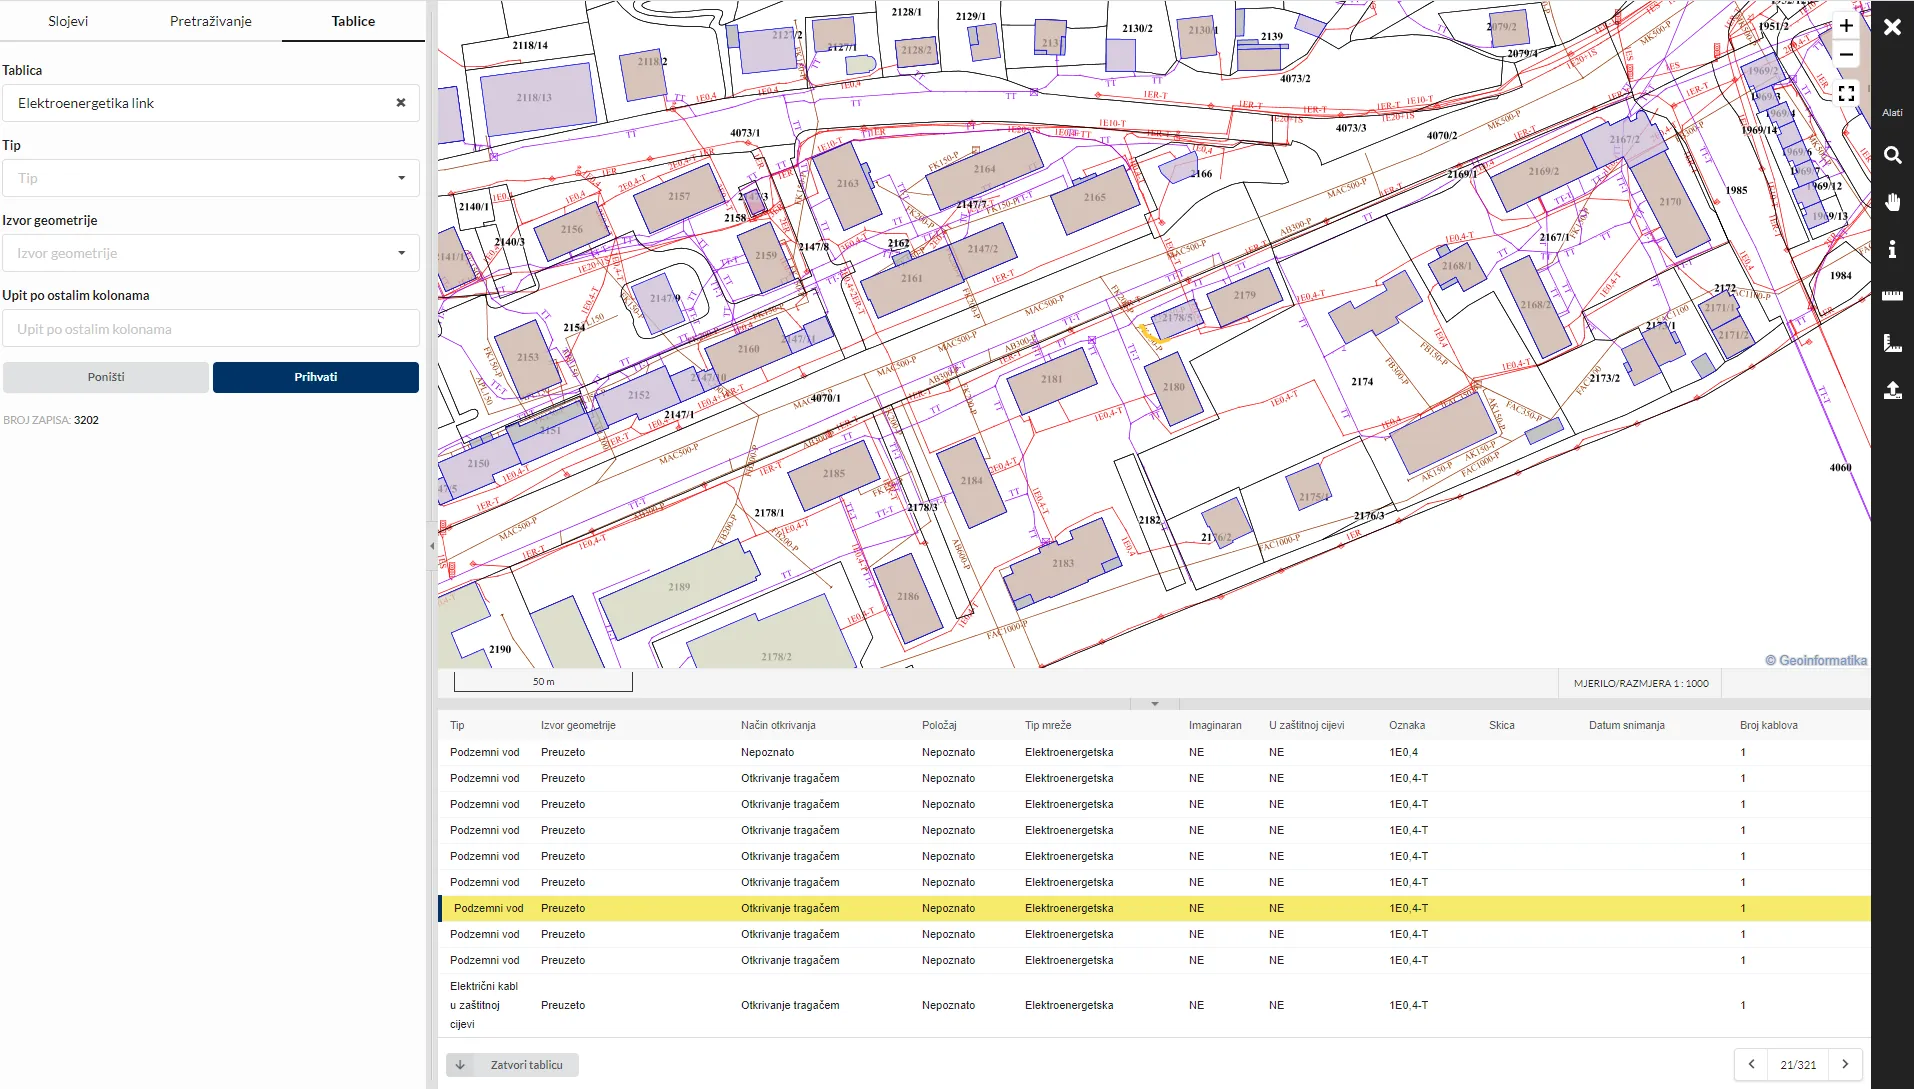Select the search magnifier tool

(x=1892, y=155)
